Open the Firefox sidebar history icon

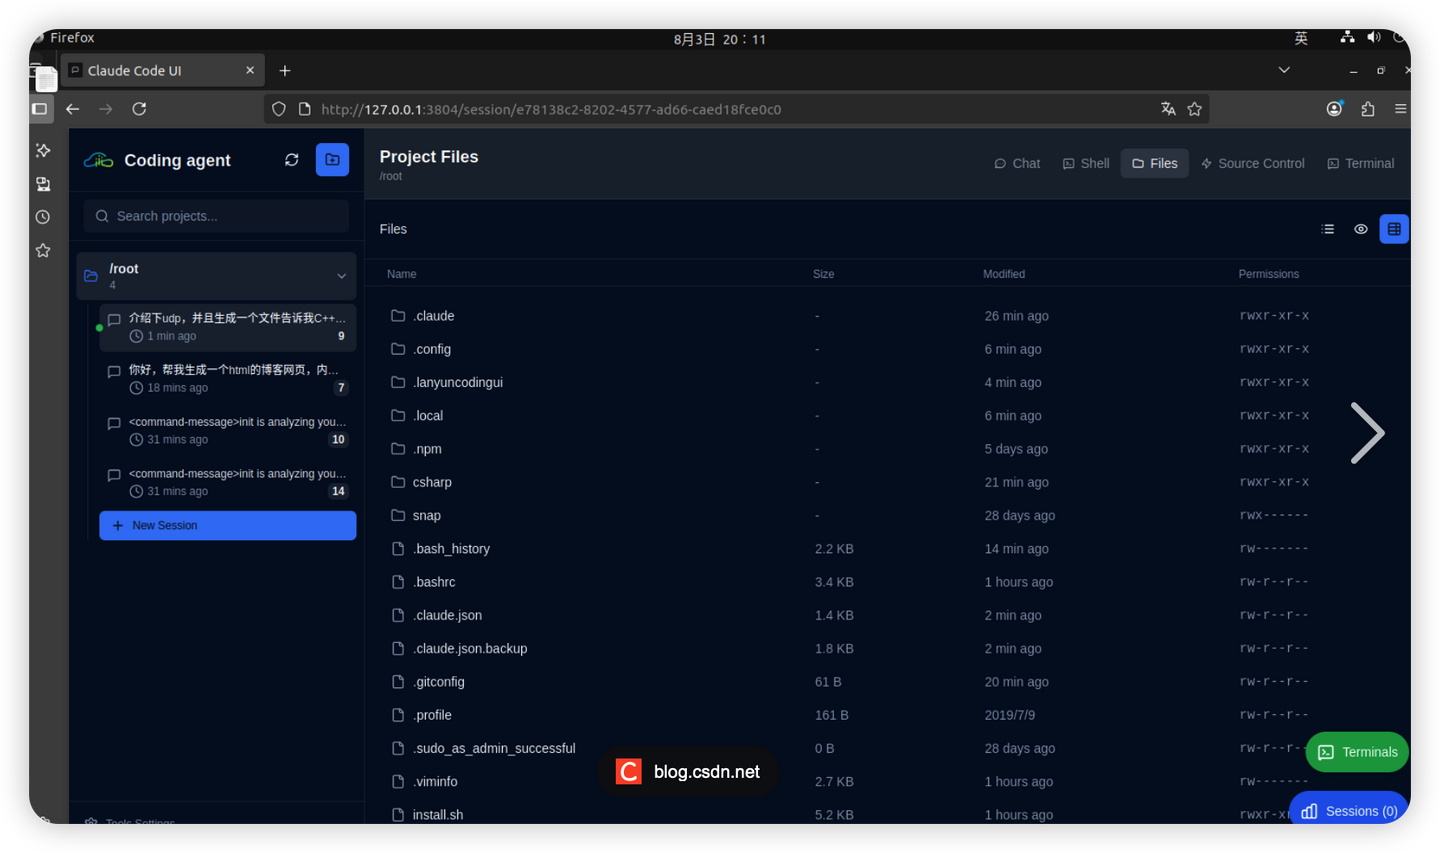(43, 217)
